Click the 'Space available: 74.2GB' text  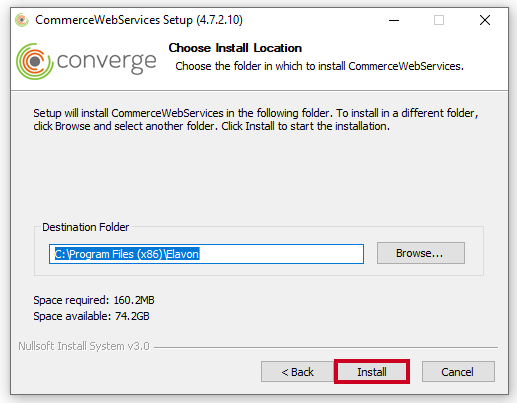point(91,316)
